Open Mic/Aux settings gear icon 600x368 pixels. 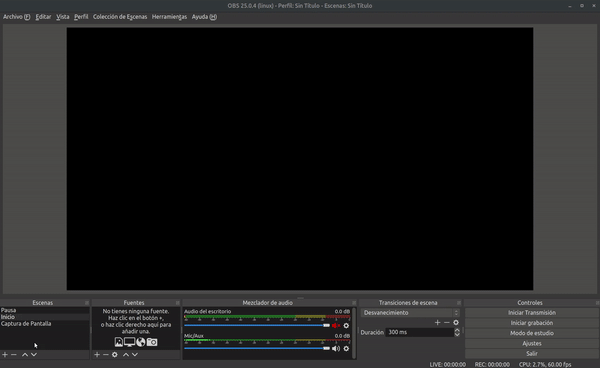[x=346, y=348]
